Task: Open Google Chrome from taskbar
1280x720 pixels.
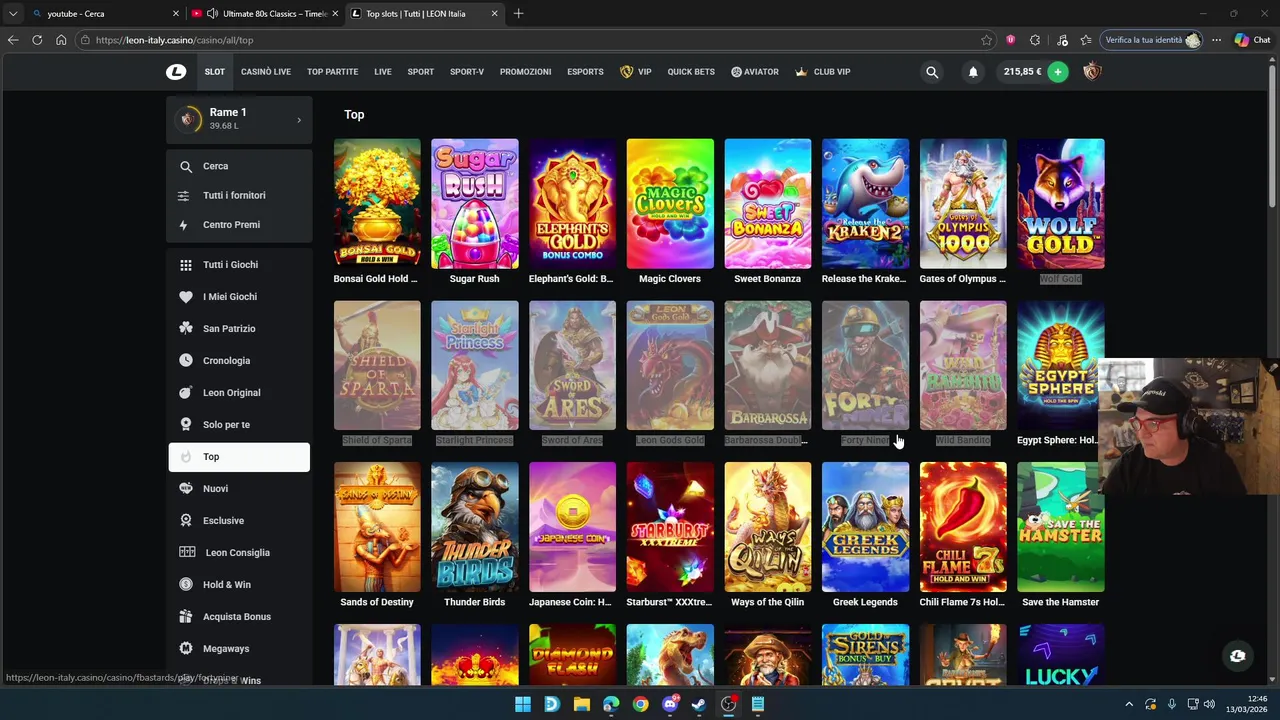Action: coord(640,704)
